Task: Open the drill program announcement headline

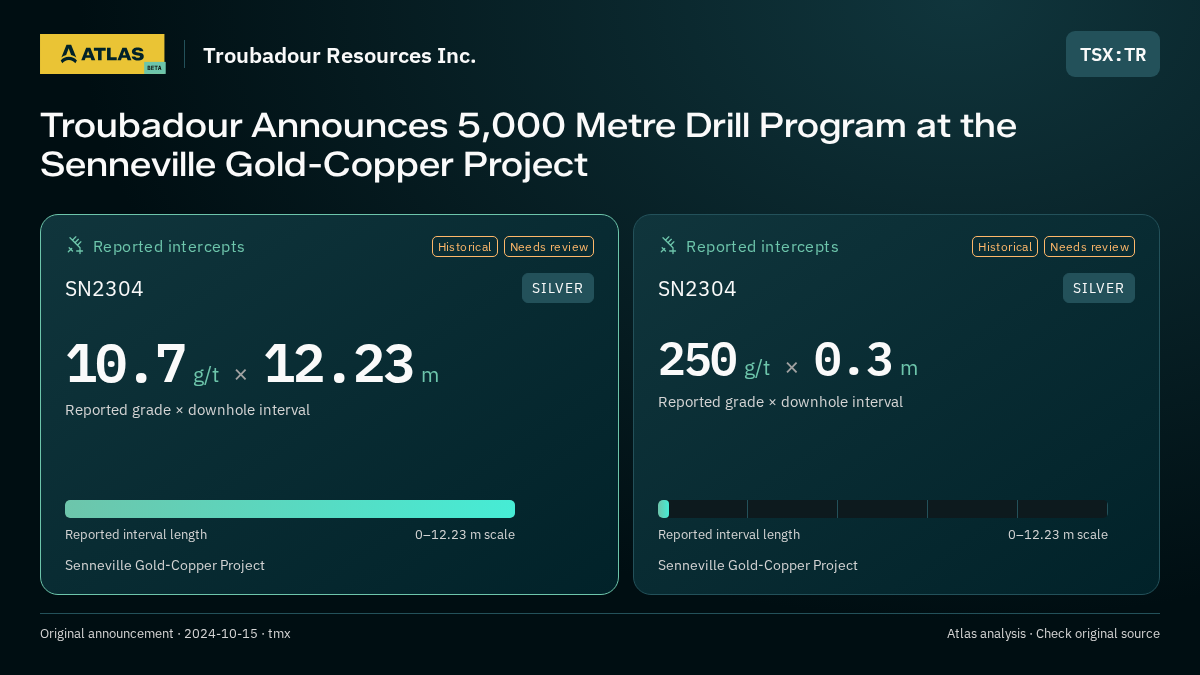Action: [528, 145]
